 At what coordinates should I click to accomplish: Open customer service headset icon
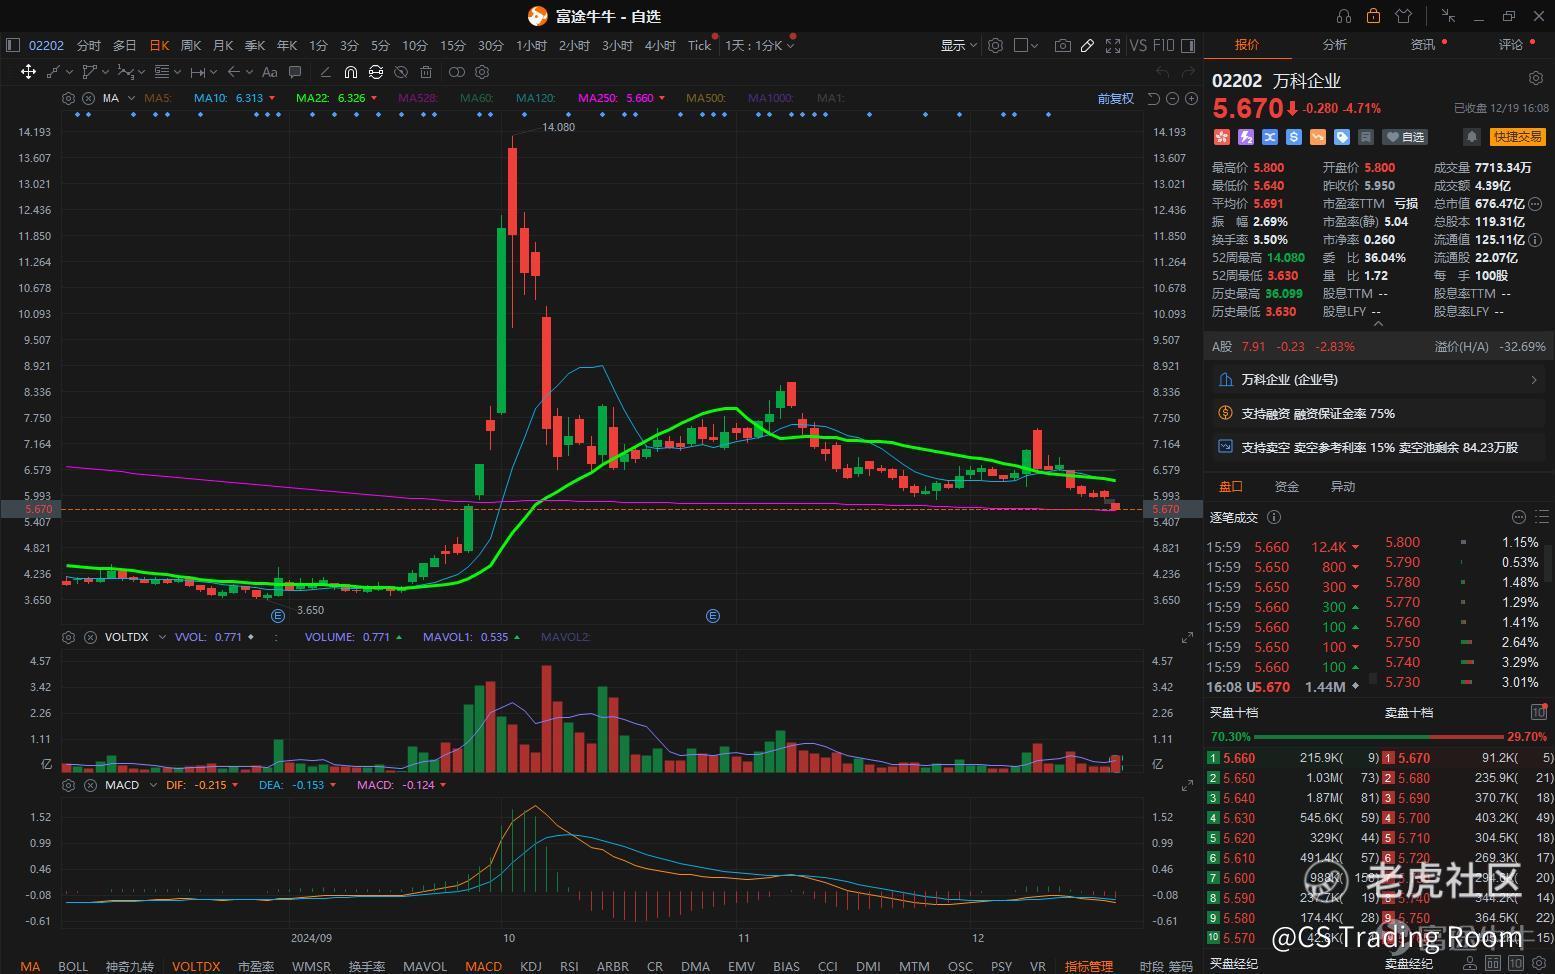(1343, 16)
